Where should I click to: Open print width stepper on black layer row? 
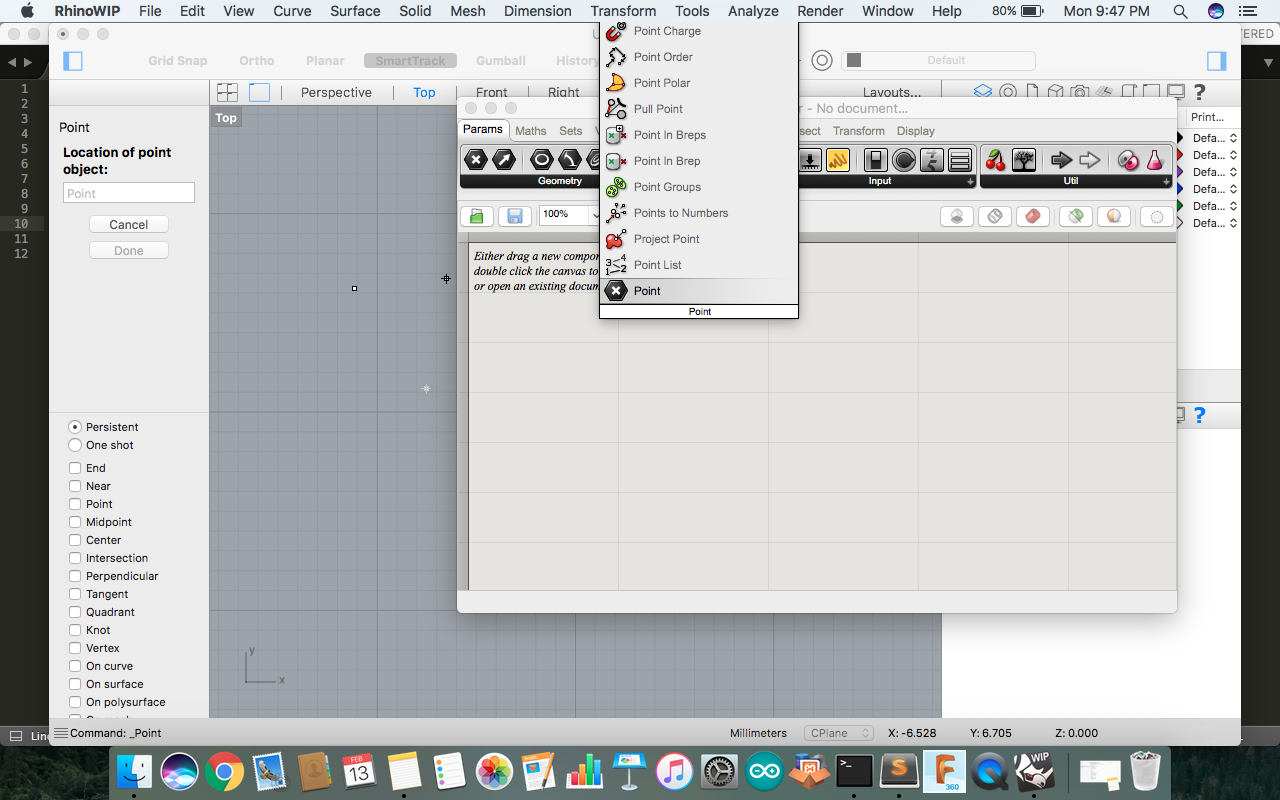(1233, 138)
